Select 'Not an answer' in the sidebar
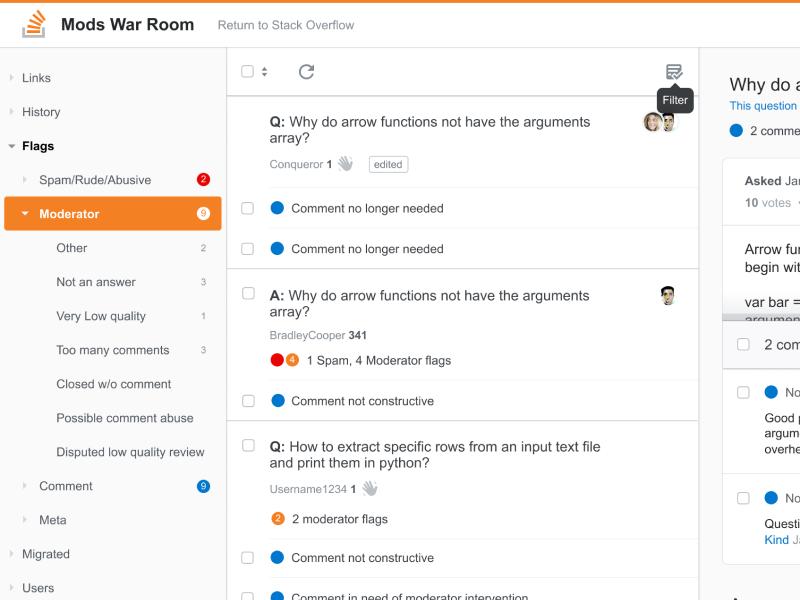Screen dimensions: 800x600 coord(97,282)
